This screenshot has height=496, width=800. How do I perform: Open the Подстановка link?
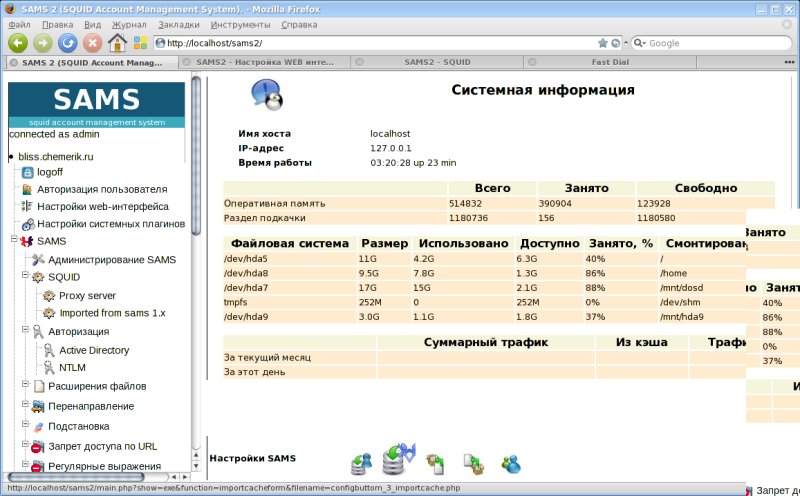tap(79, 427)
